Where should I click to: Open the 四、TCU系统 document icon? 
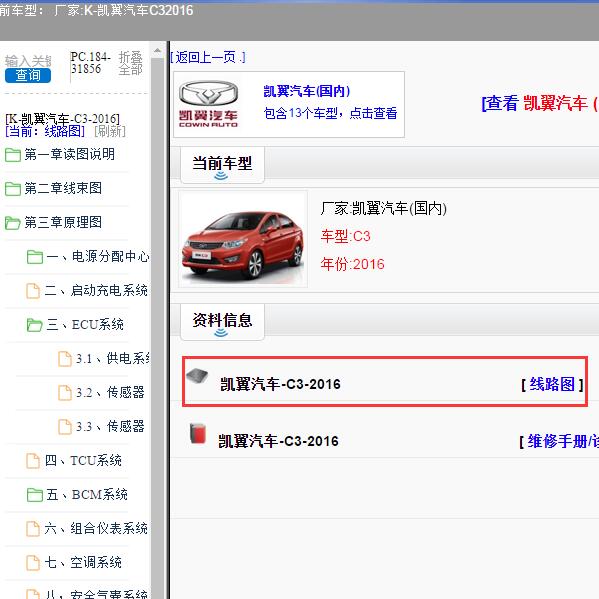pos(33,461)
